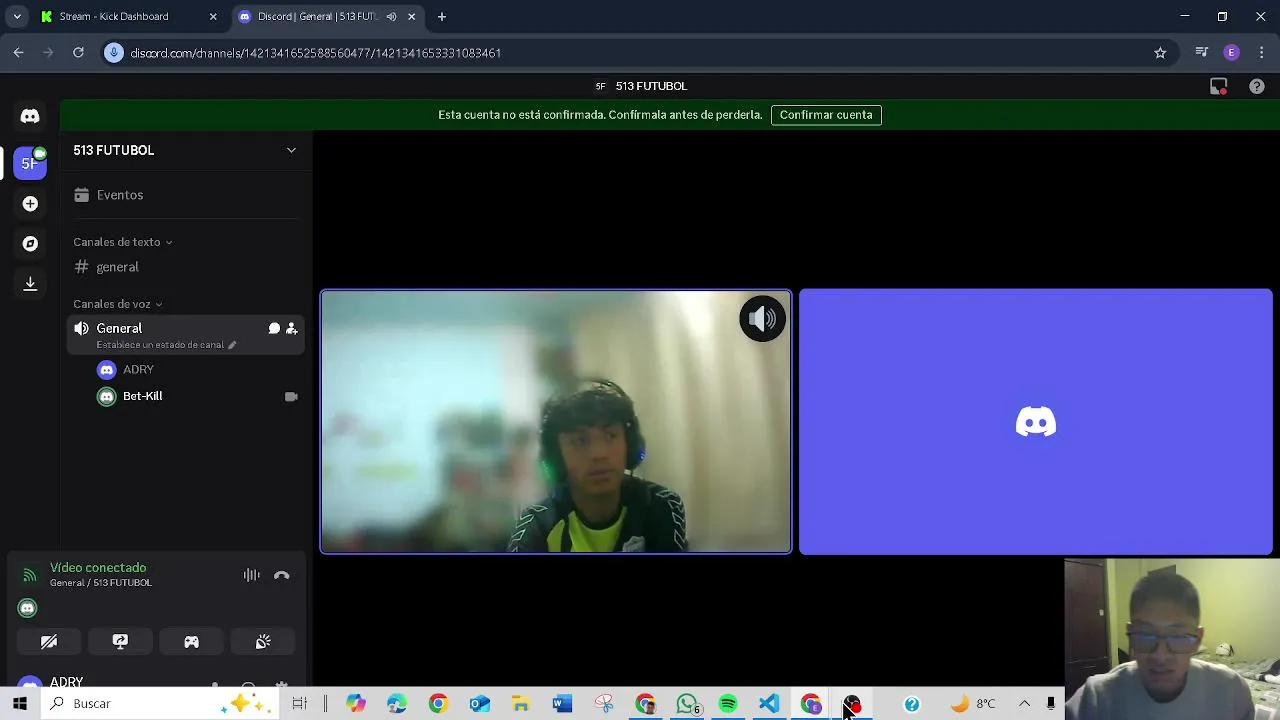Open a new browser tab

click(x=442, y=17)
